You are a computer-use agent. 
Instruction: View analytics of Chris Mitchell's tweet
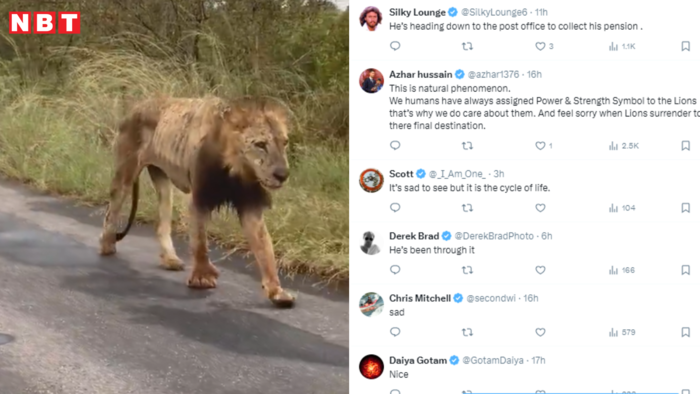click(x=622, y=332)
